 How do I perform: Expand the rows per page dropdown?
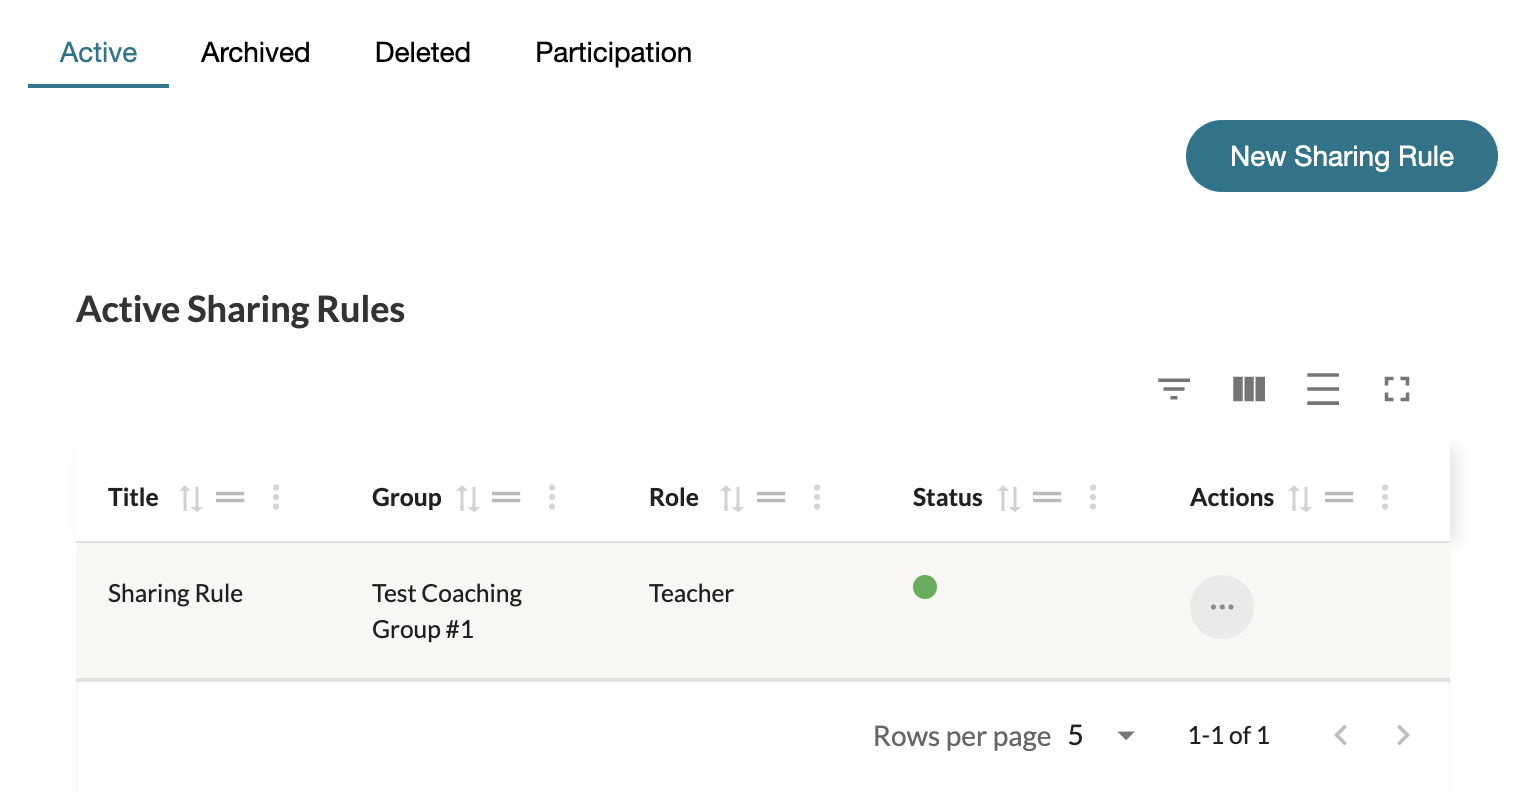[1125, 736]
